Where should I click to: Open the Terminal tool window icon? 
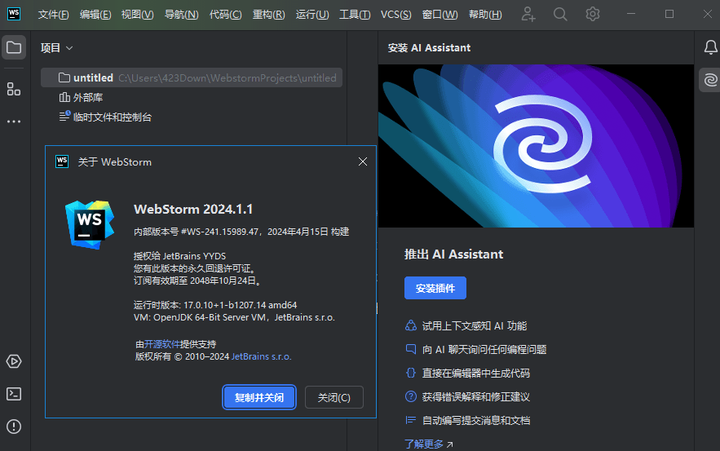(14, 394)
